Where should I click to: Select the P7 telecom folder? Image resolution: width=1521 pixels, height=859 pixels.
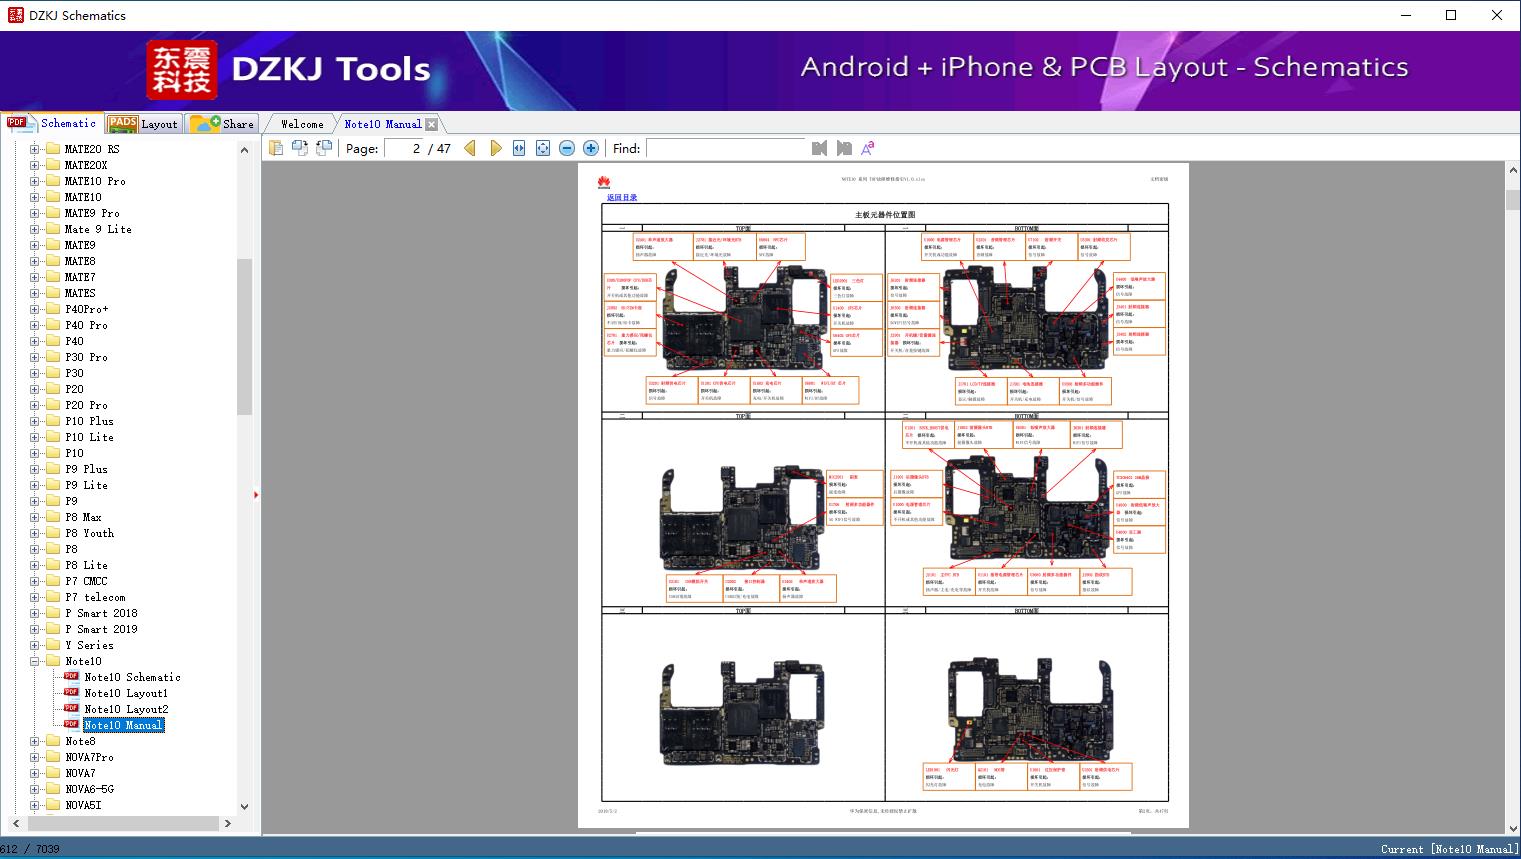[95, 597]
